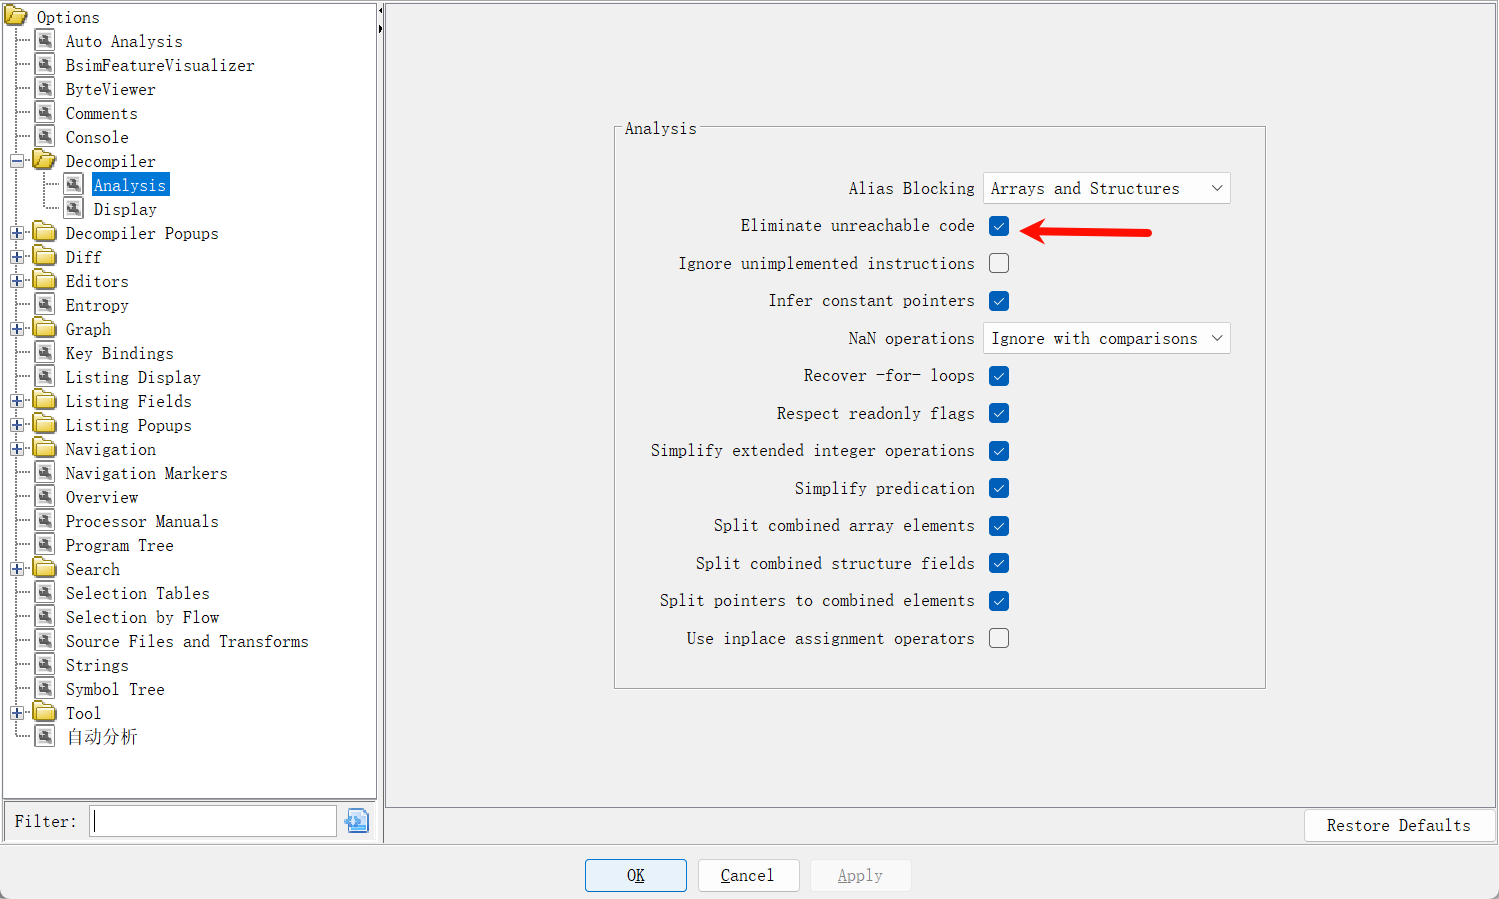Click the Decompiler Popups folder icon

45,232
